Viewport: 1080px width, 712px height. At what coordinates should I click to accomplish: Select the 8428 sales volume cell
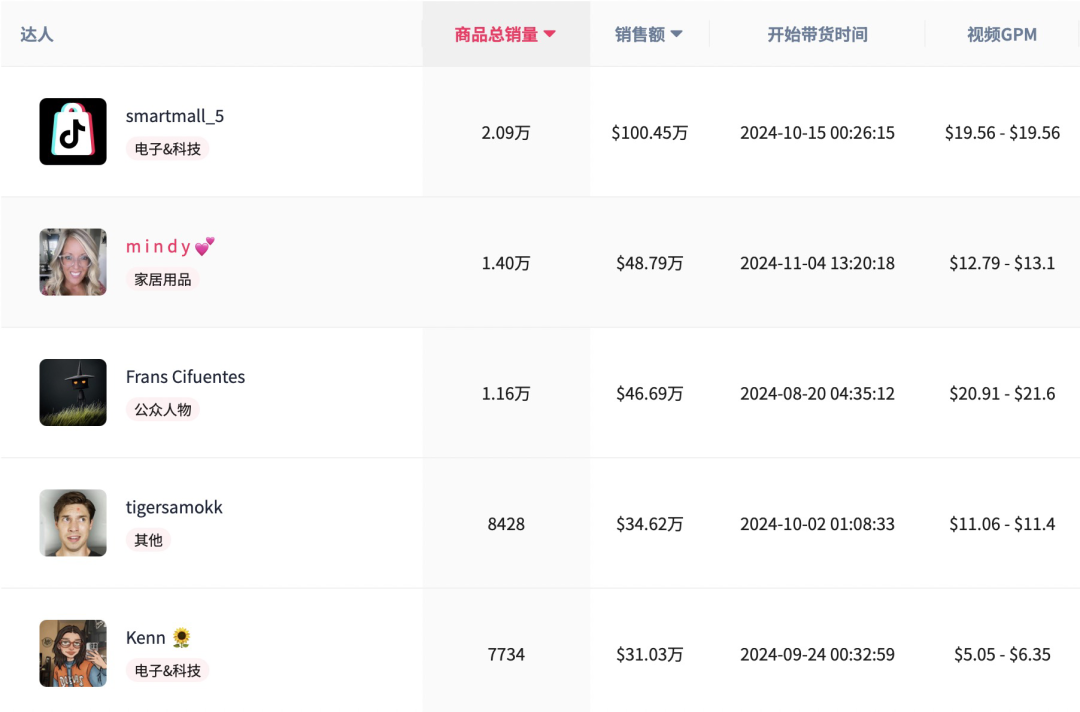coord(506,524)
